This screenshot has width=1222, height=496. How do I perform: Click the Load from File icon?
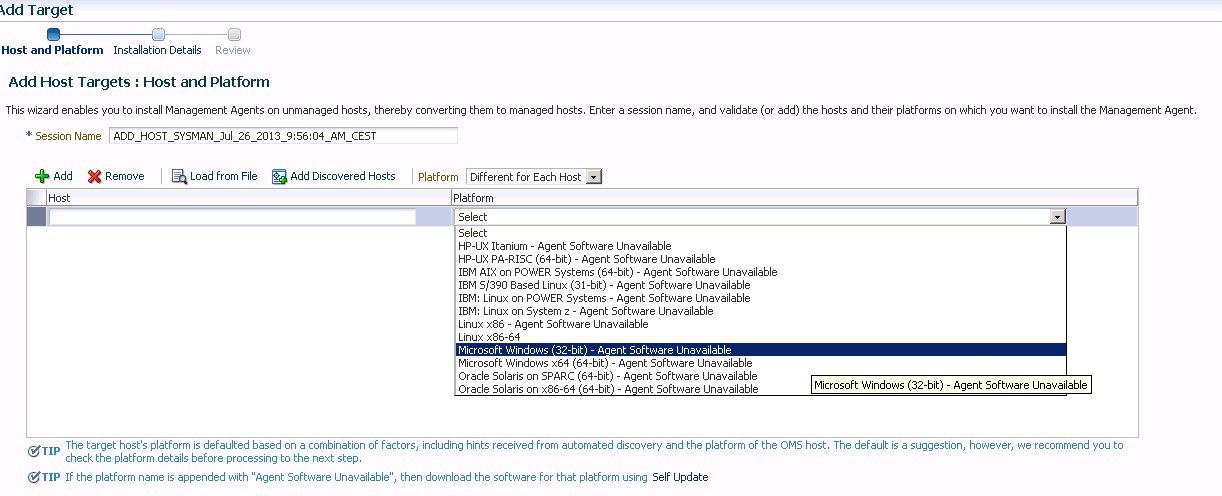(179, 176)
